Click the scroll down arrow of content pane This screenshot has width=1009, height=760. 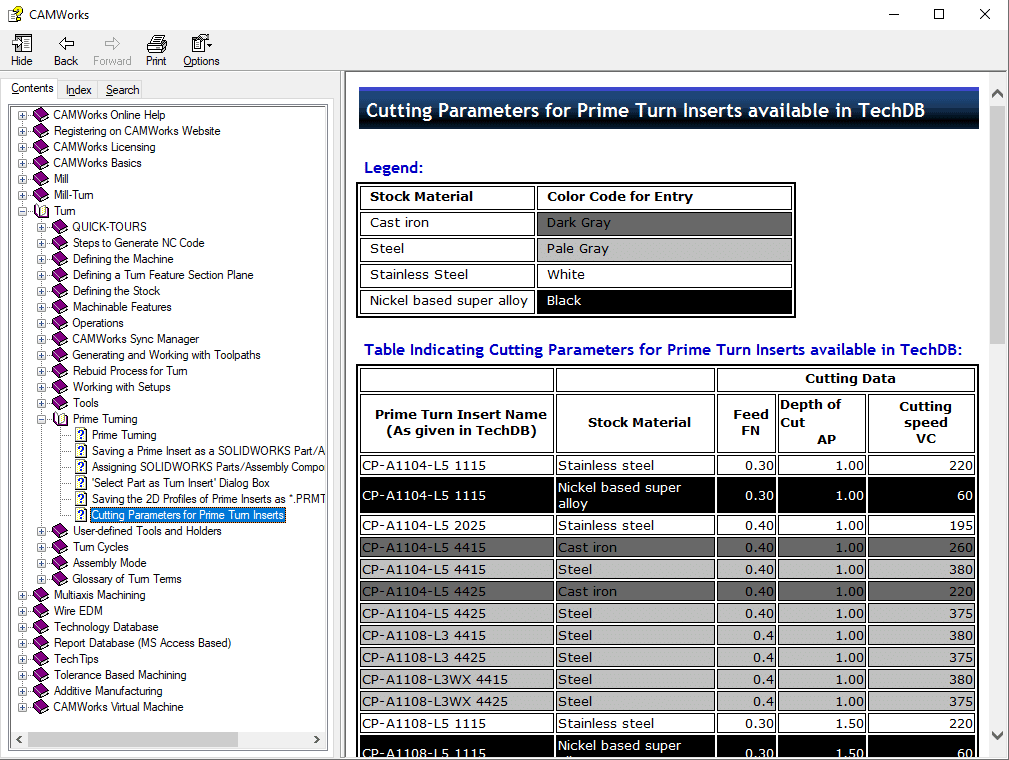coord(997,736)
